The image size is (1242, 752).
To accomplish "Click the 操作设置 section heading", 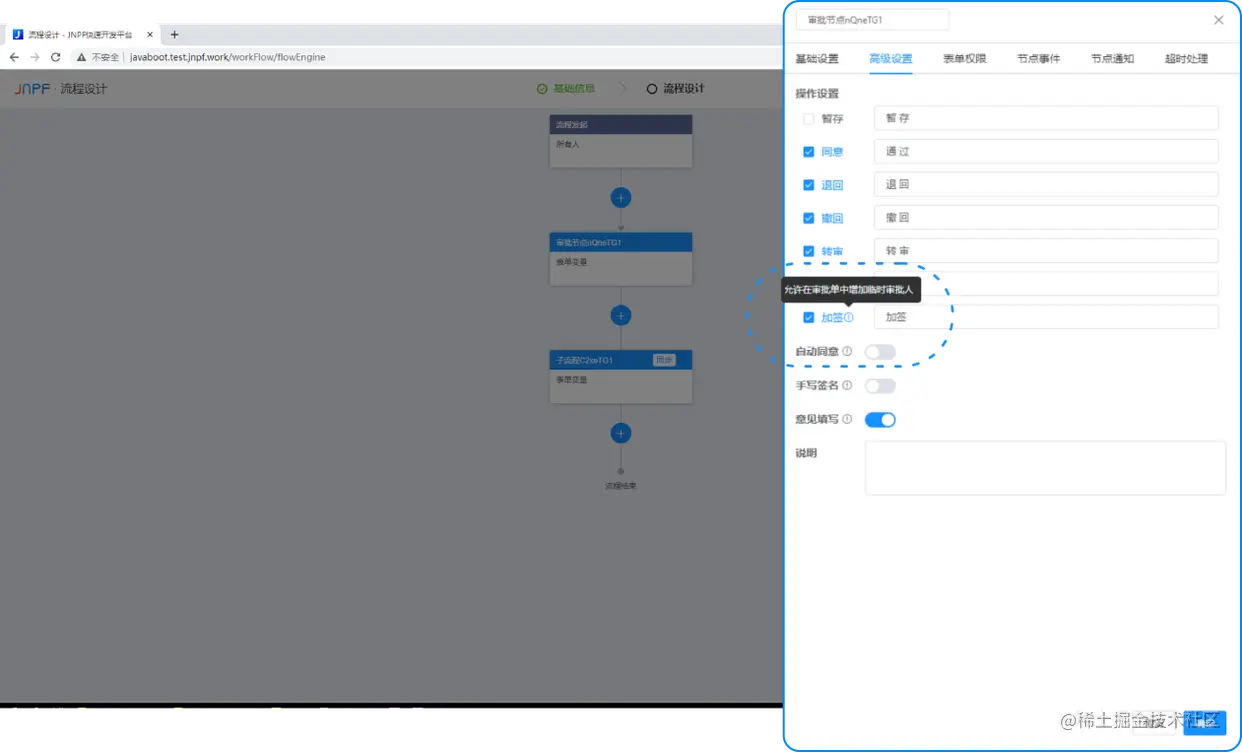I will (x=817, y=94).
